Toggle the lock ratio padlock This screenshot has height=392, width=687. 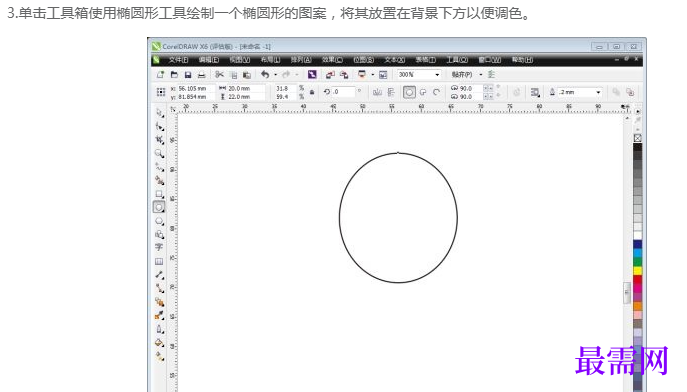(312, 92)
